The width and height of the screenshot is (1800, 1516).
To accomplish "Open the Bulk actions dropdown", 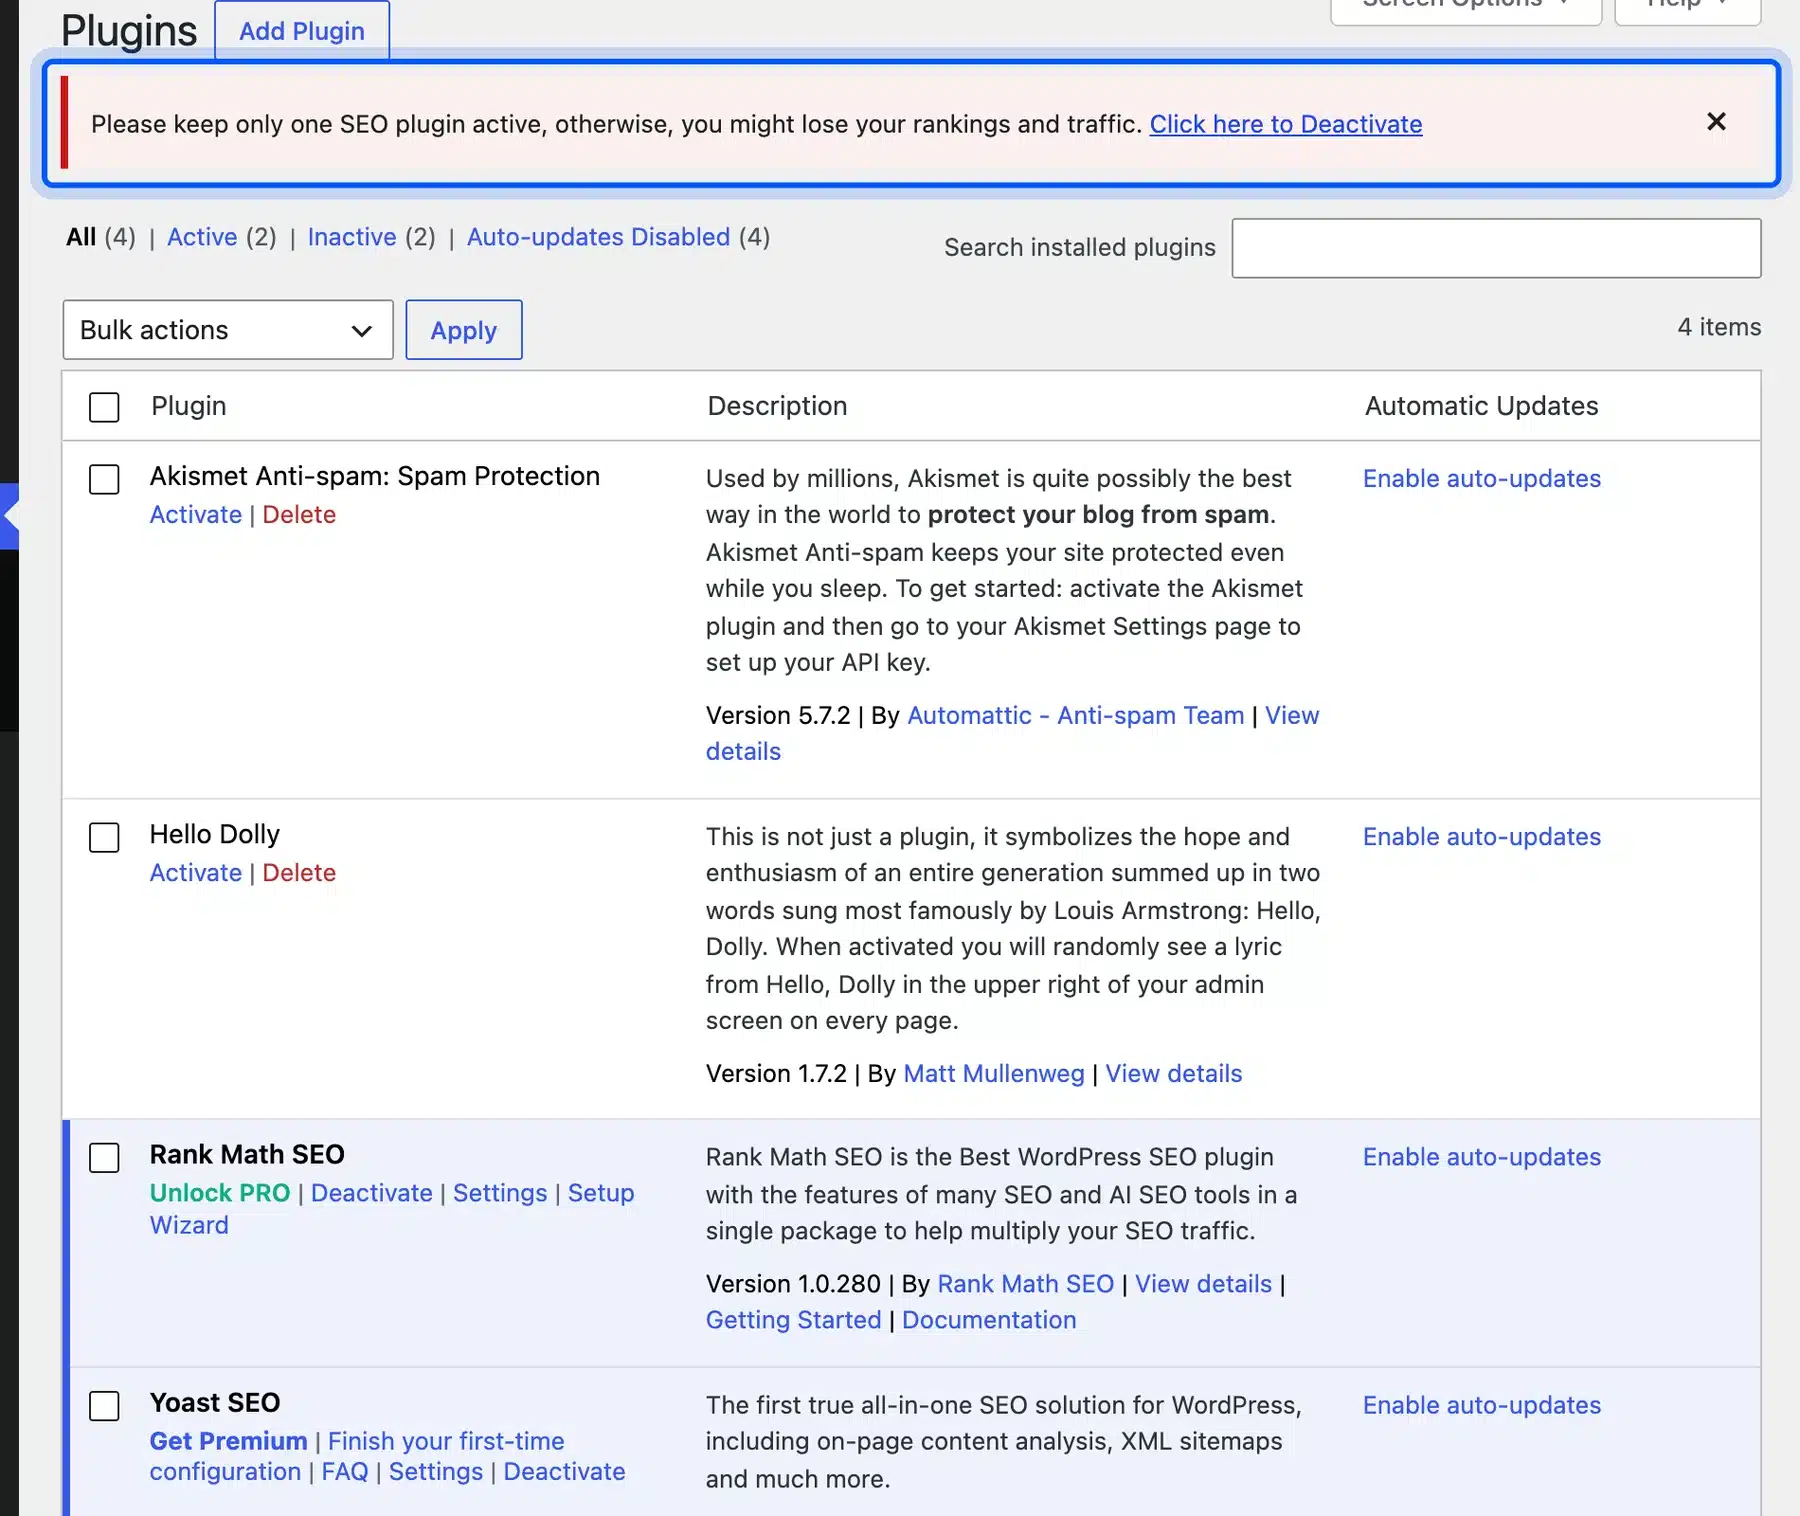I will [228, 330].
